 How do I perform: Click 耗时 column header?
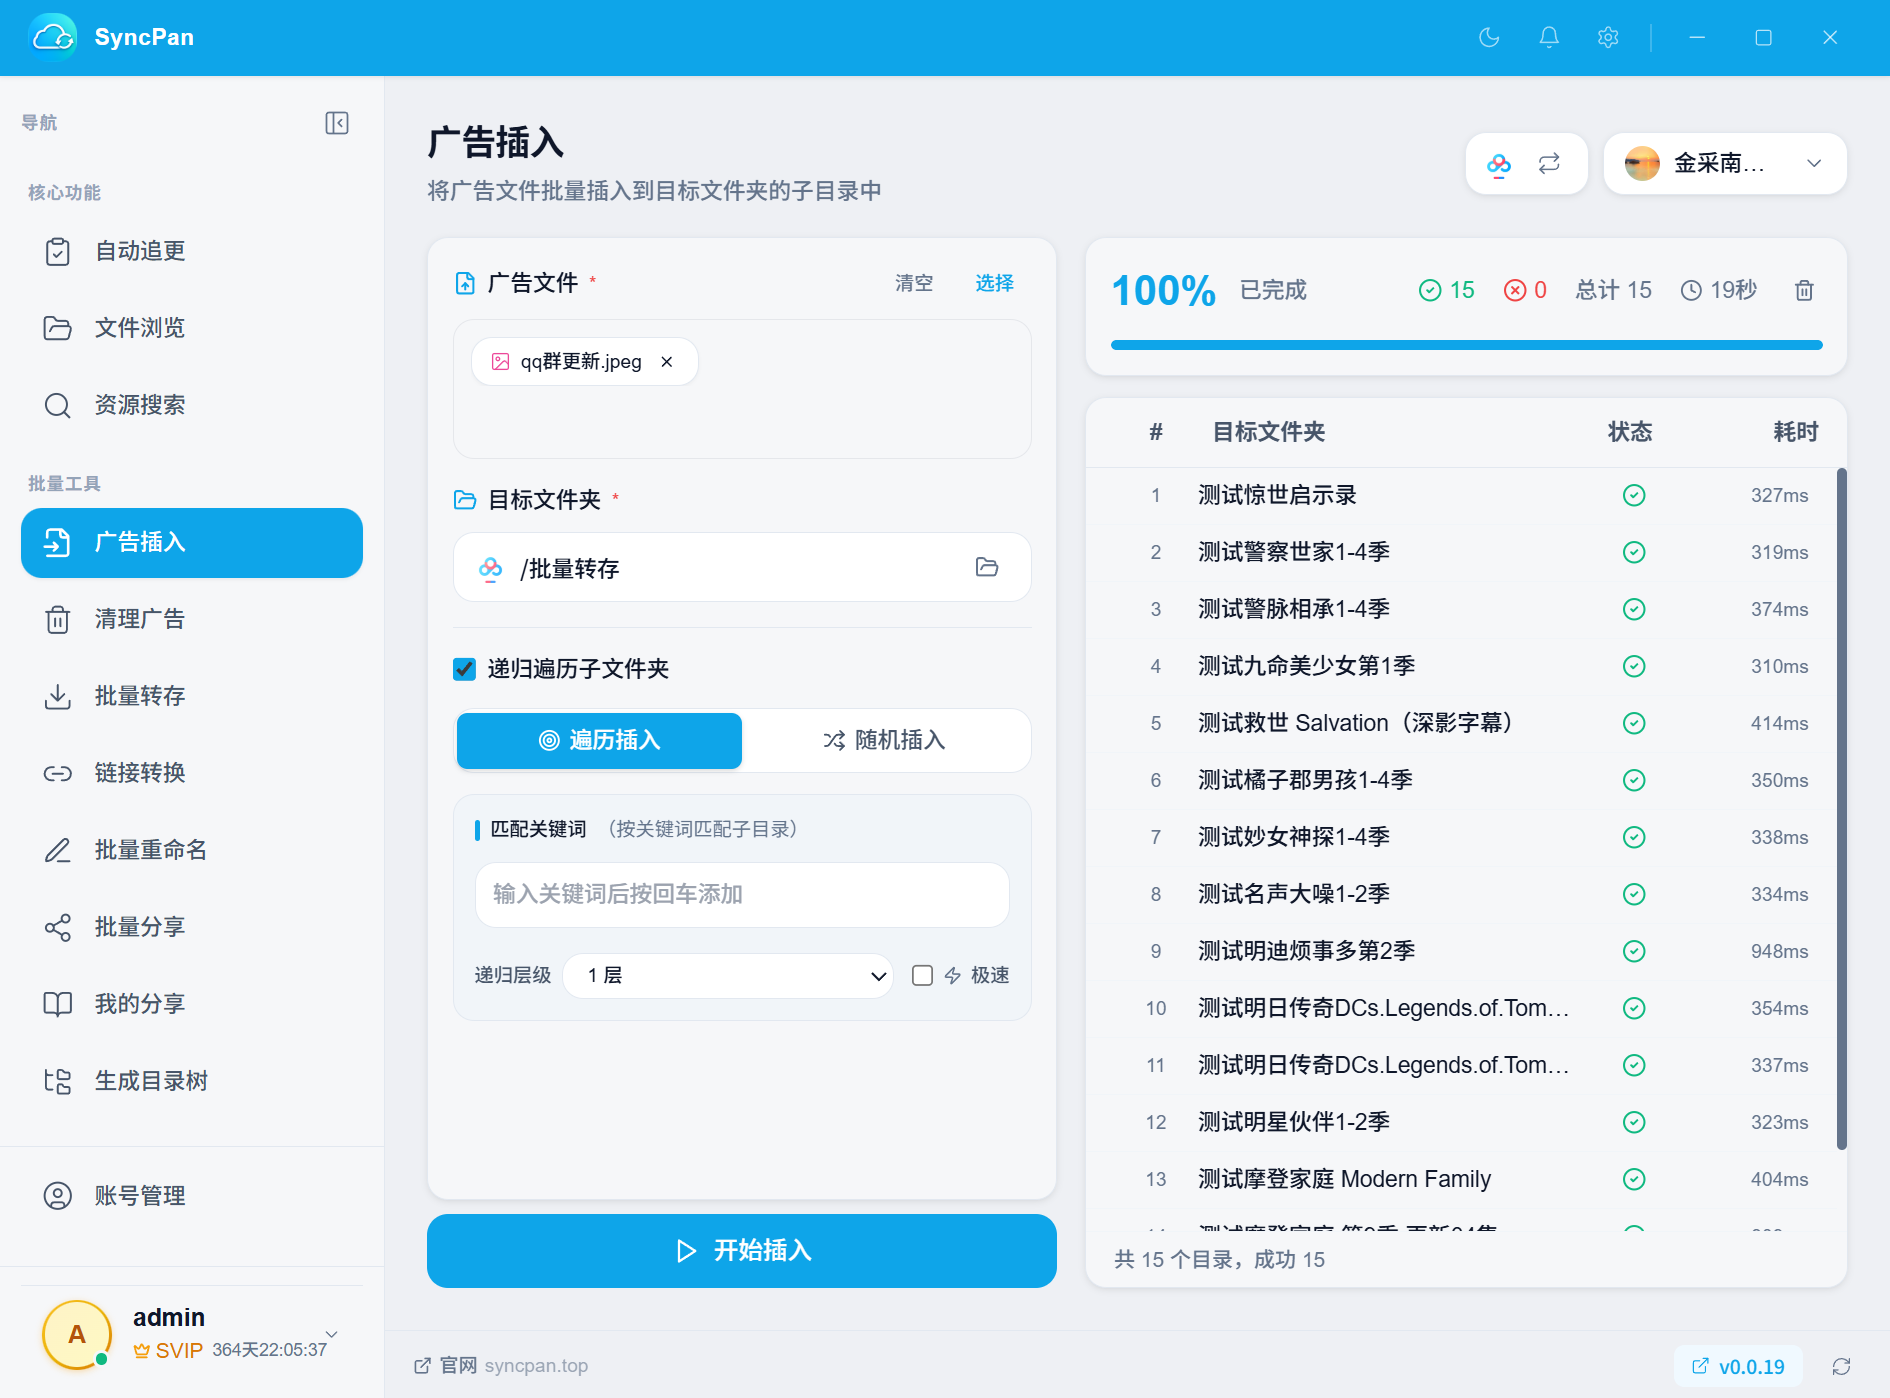(x=1795, y=432)
